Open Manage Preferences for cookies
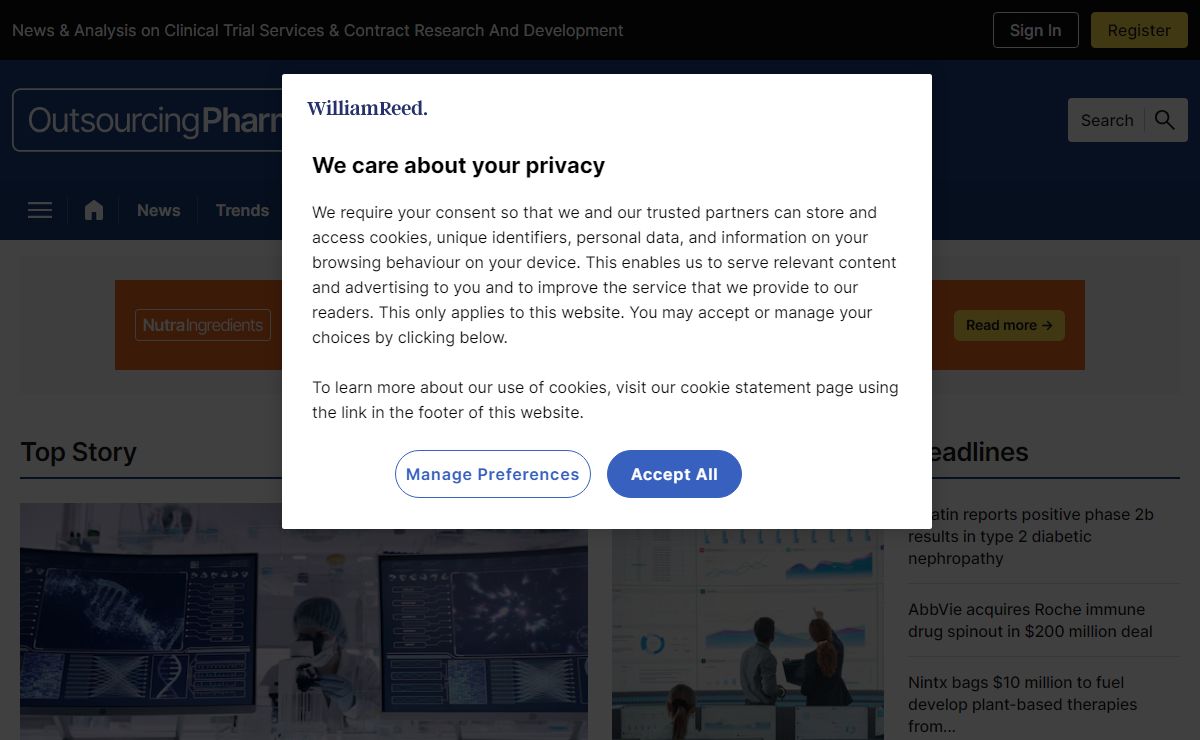The width and height of the screenshot is (1200, 740). click(x=493, y=474)
